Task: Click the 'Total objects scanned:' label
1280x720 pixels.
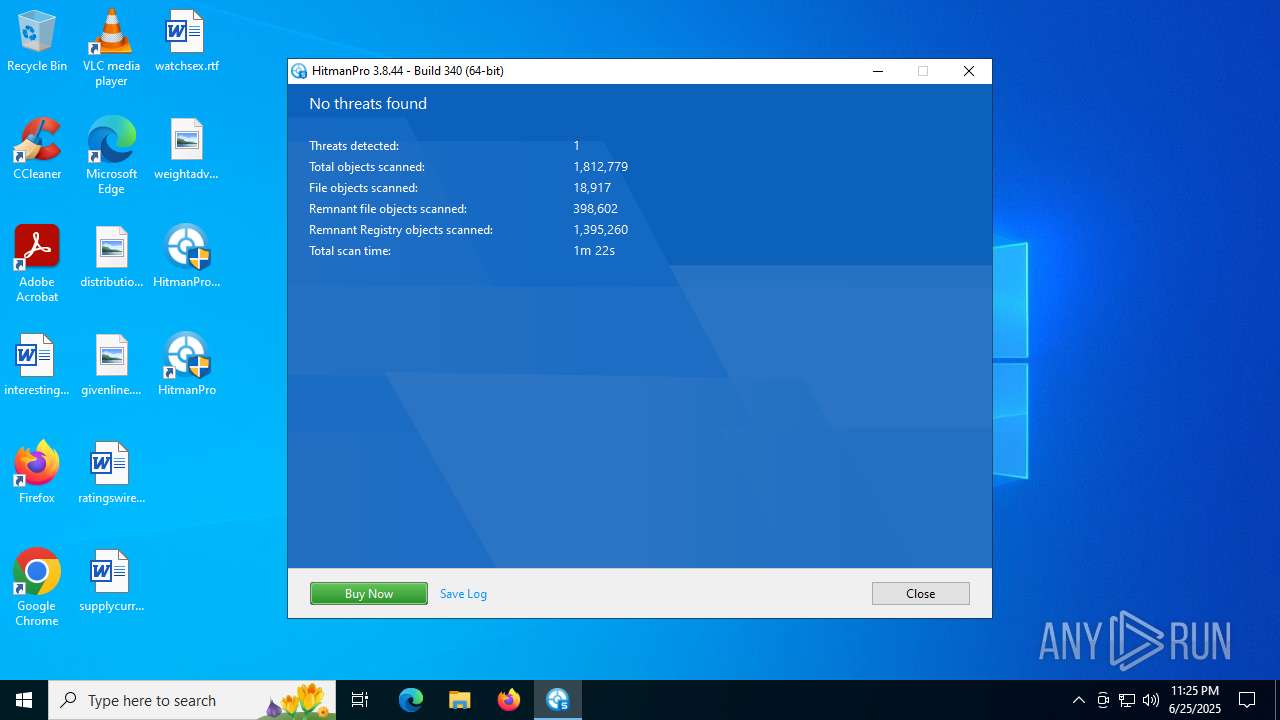Action: point(367,167)
